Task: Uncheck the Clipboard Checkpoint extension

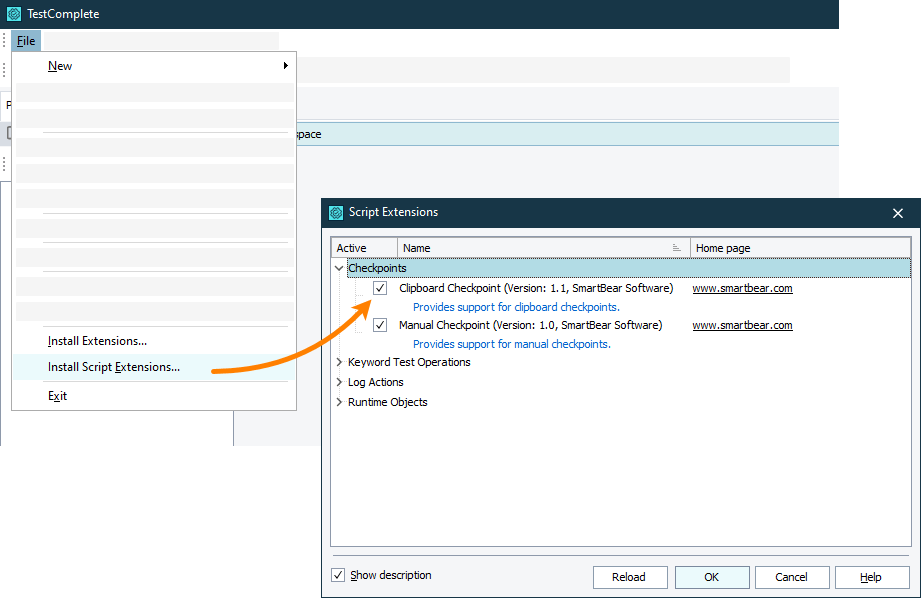Action: point(380,288)
